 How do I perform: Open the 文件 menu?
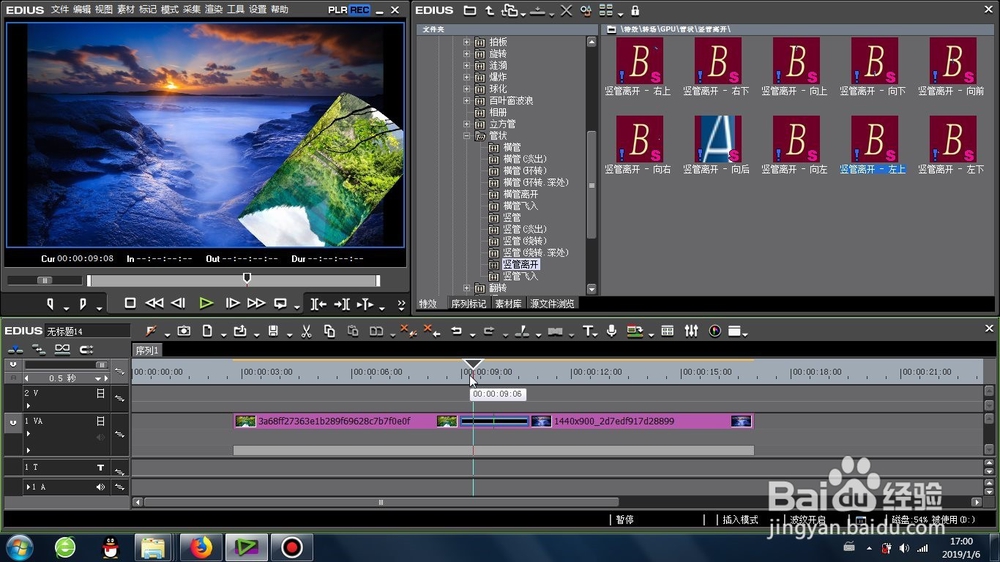pyautogui.click(x=59, y=10)
